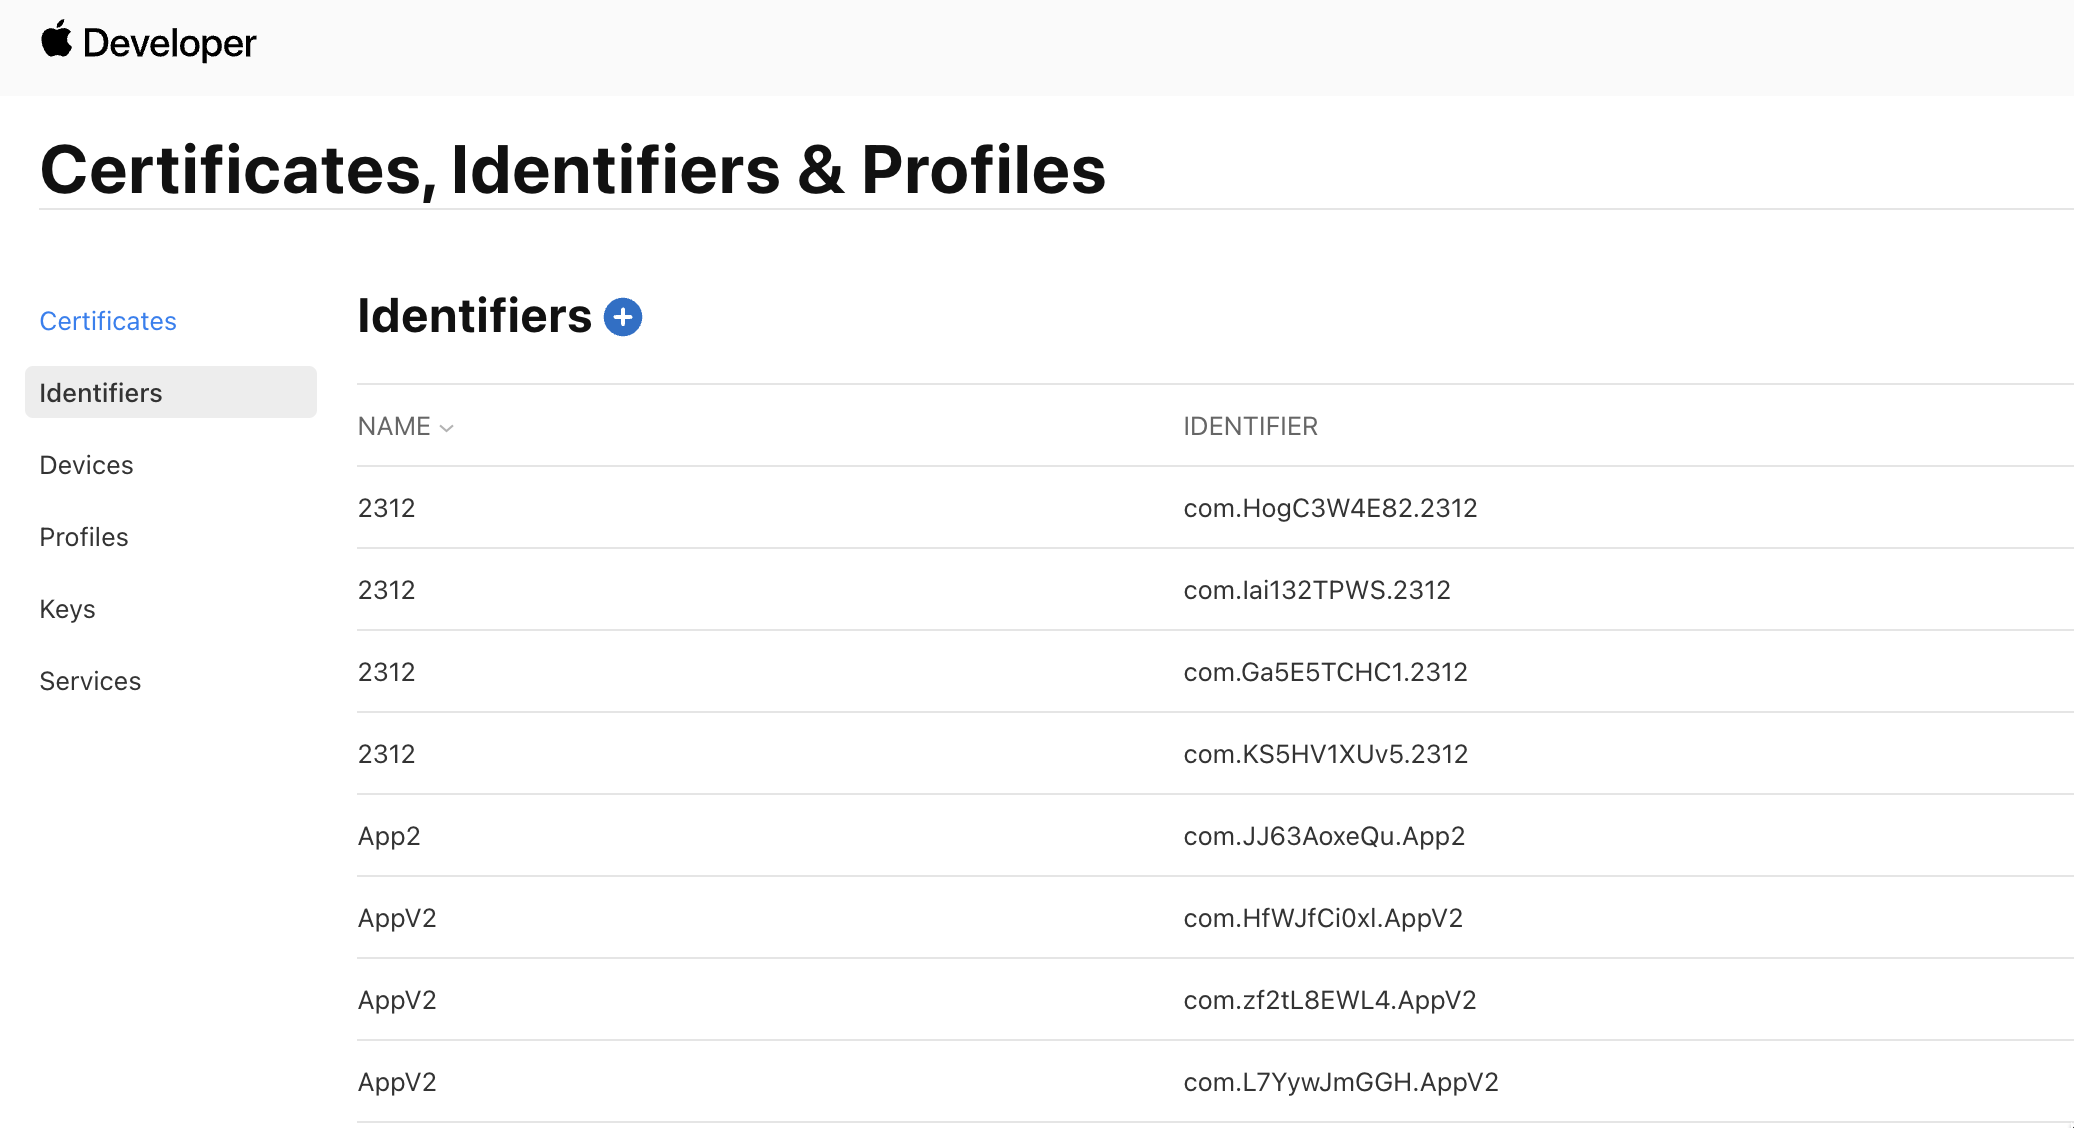Image resolution: width=2074 pixels, height=1128 pixels.
Task: Open identifier com.Iai132TPWS.2312 row
Action: tap(1215, 590)
